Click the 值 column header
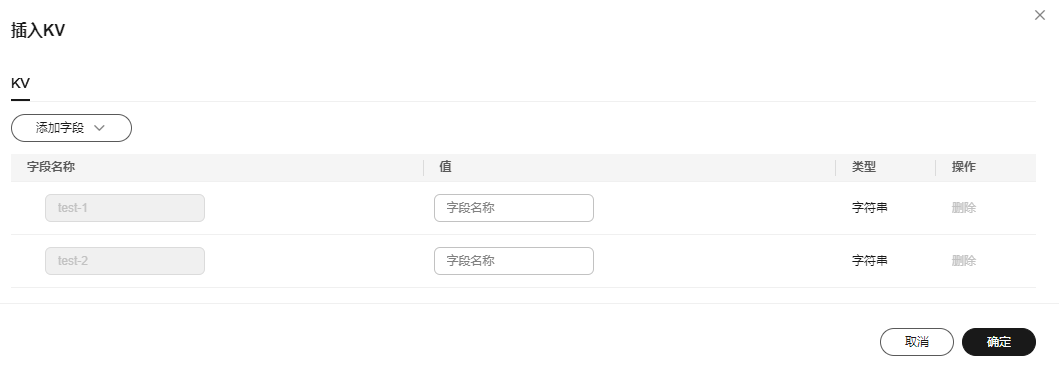This screenshot has height=380, width=1059. click(x=446, y=167)
